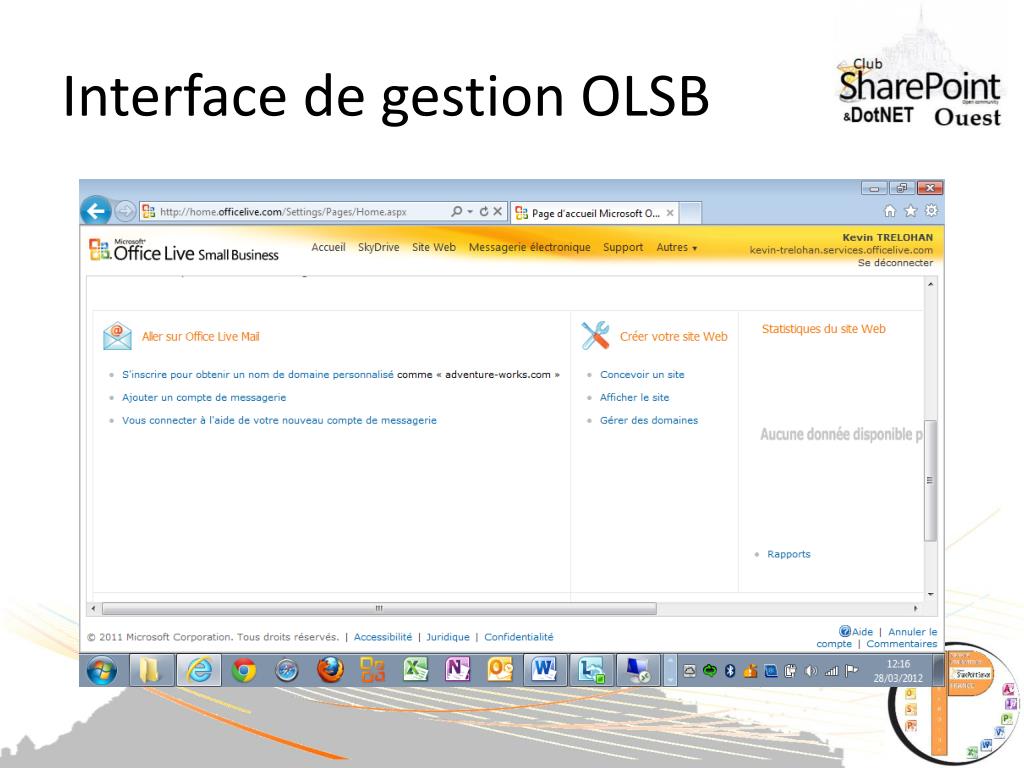Open Excel from the taskbar

click(415, 669)
